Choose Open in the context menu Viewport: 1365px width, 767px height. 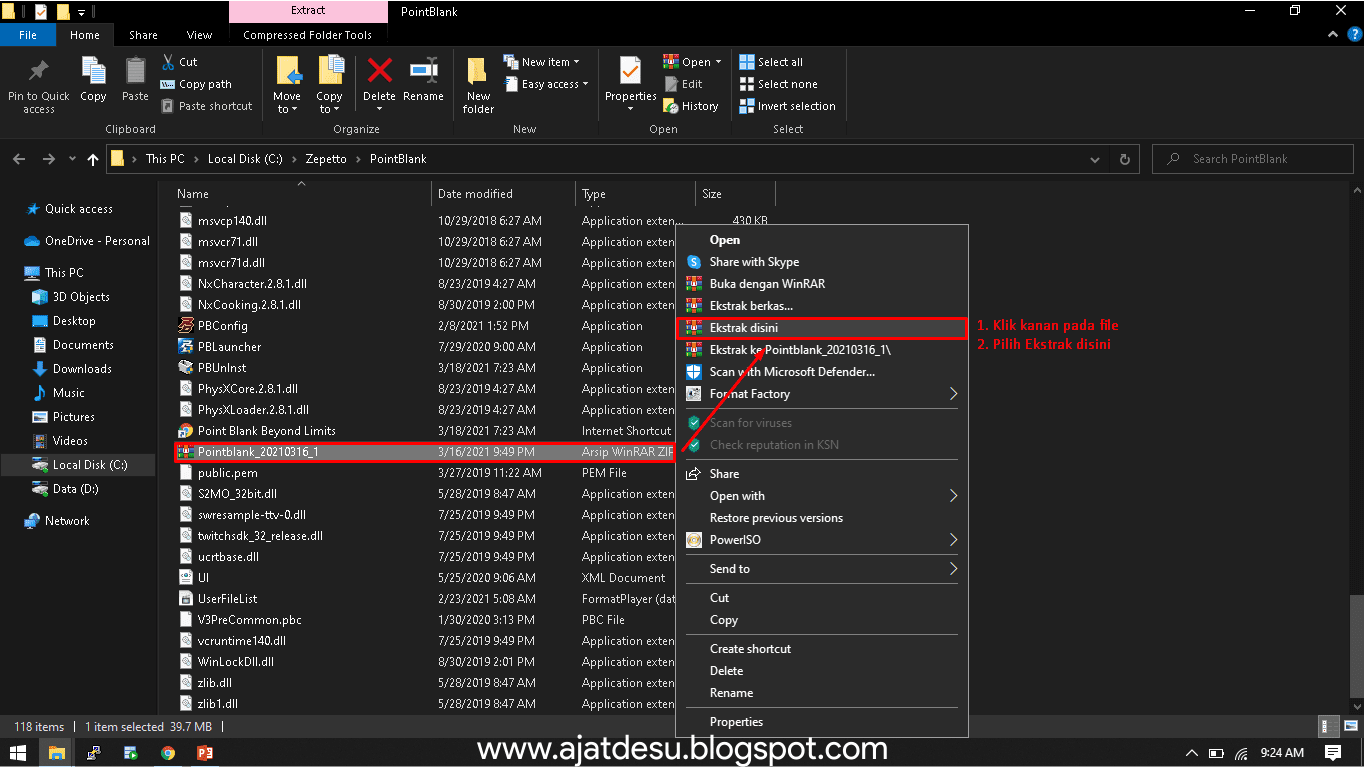(822, 240)
